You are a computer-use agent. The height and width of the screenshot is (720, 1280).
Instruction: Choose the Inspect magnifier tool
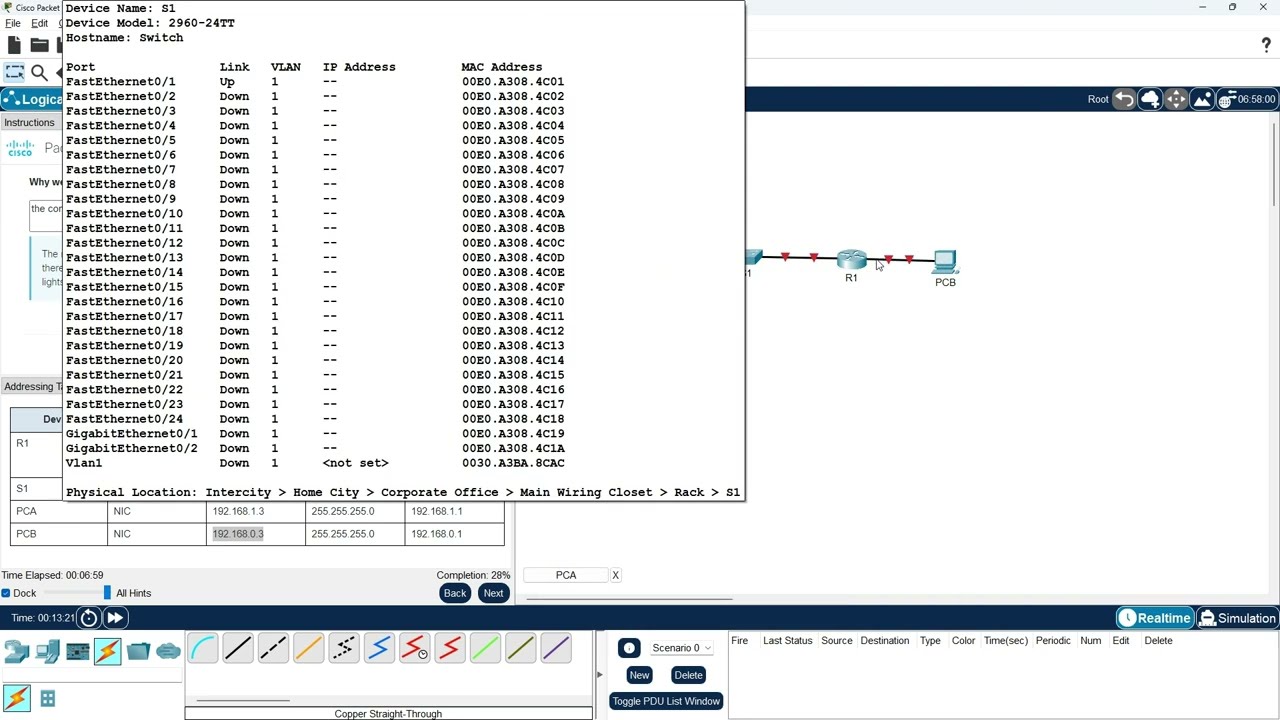coord(39,72)
